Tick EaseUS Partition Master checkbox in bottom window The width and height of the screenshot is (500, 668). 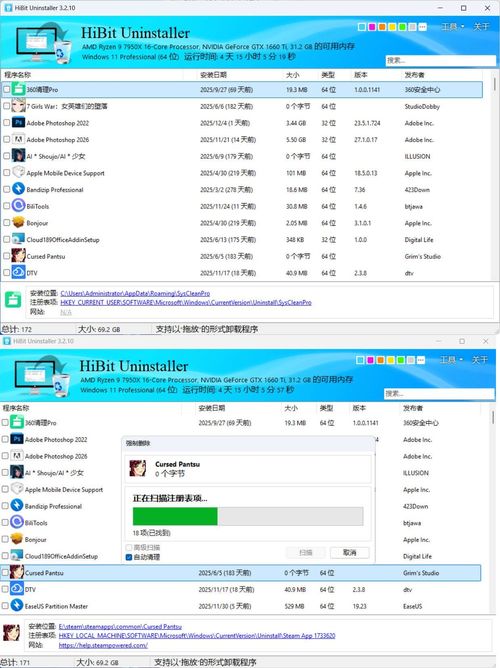coord(5,606)
